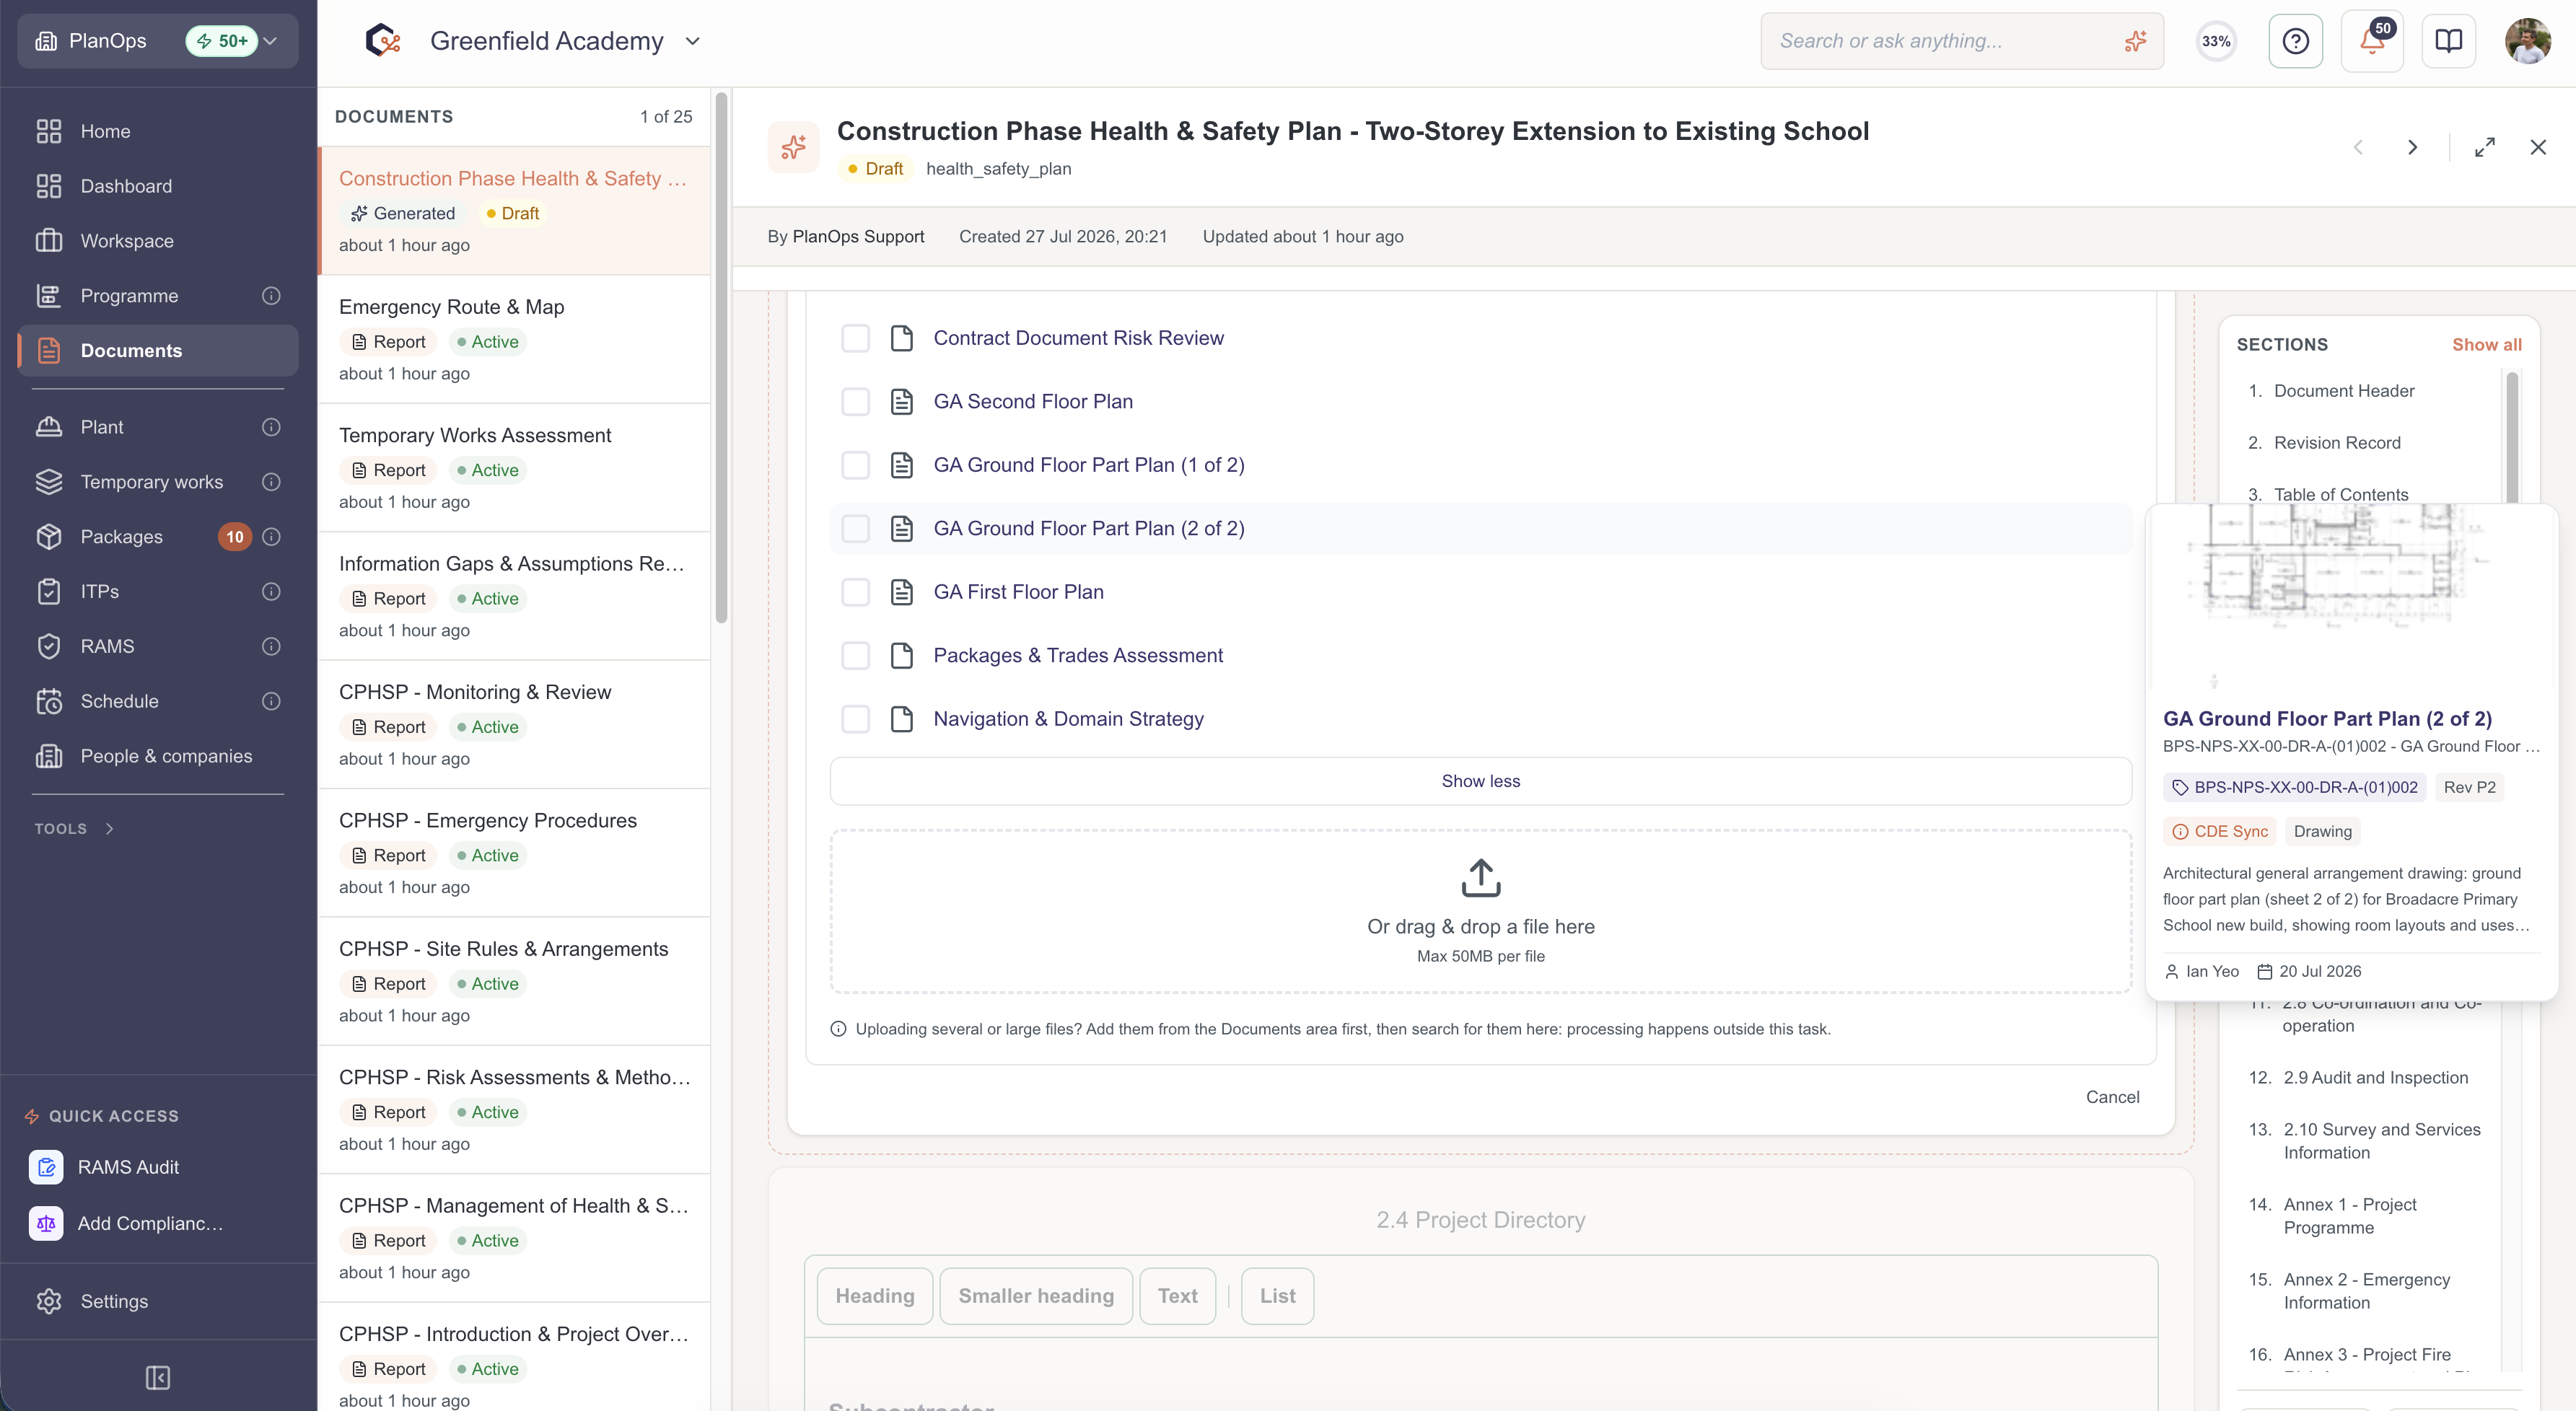
Task: Jump to Revision Record section
Action: point(2336,443)
